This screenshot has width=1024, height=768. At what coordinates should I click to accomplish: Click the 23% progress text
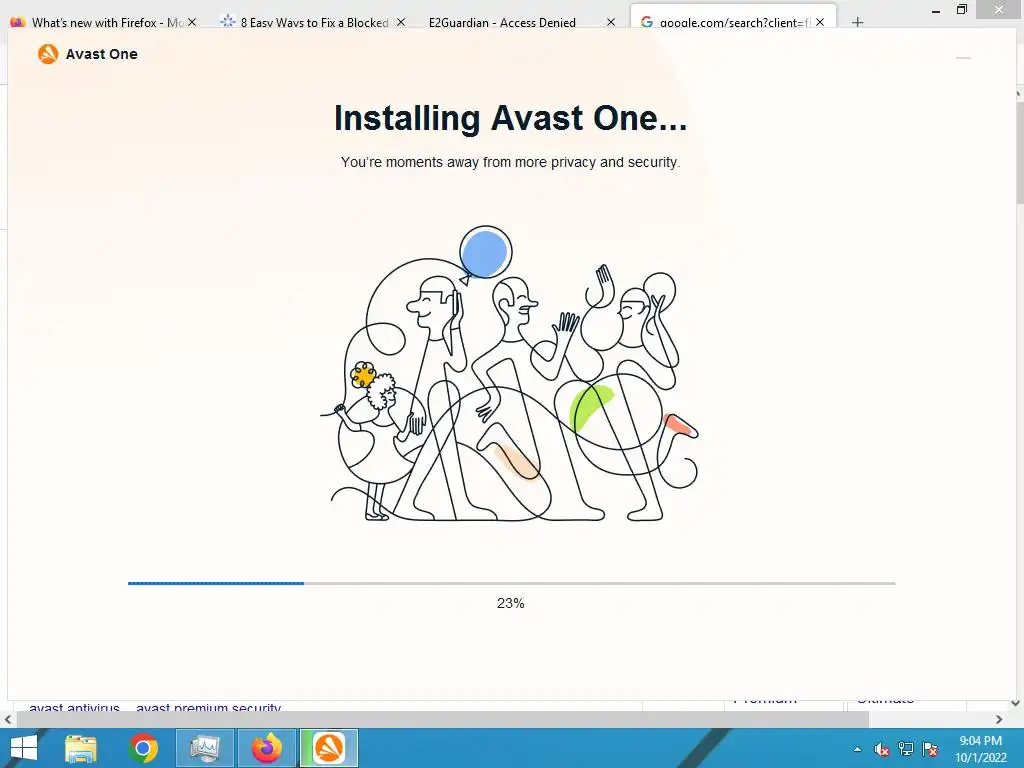coord(511,603)
